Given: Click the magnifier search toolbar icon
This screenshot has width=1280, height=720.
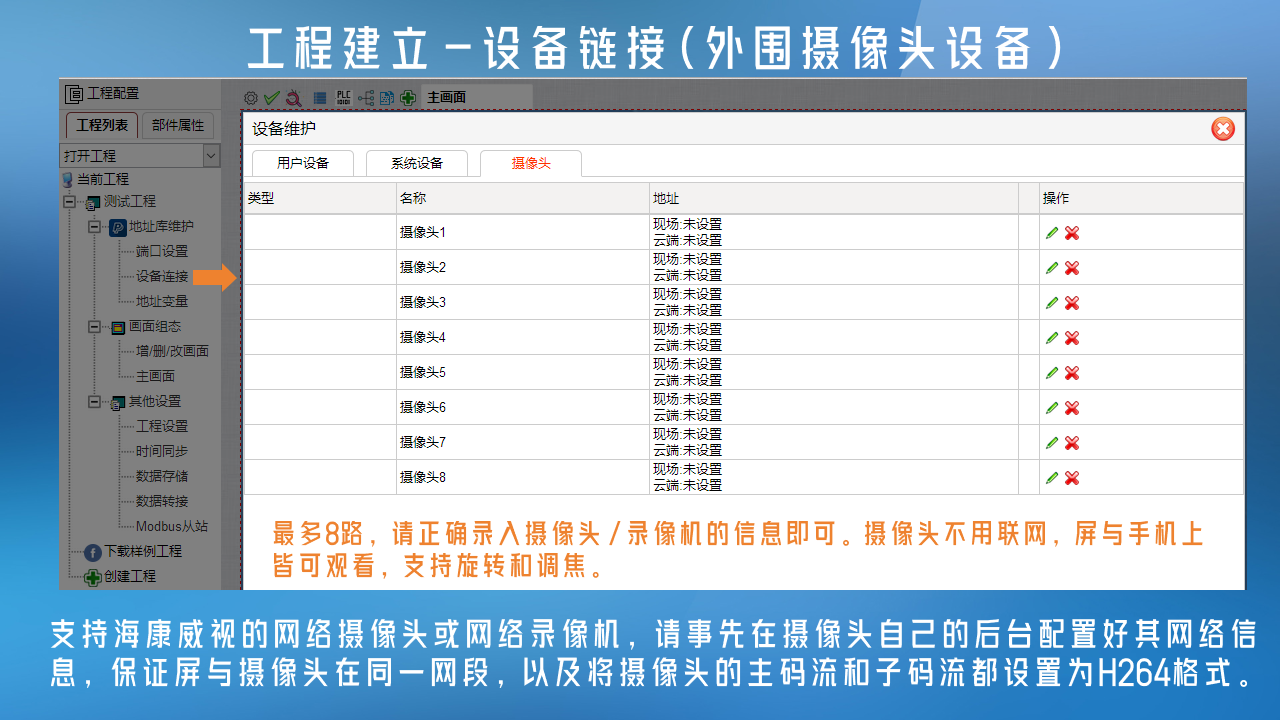Looking at the screenshot, I should tap(293, 98).
